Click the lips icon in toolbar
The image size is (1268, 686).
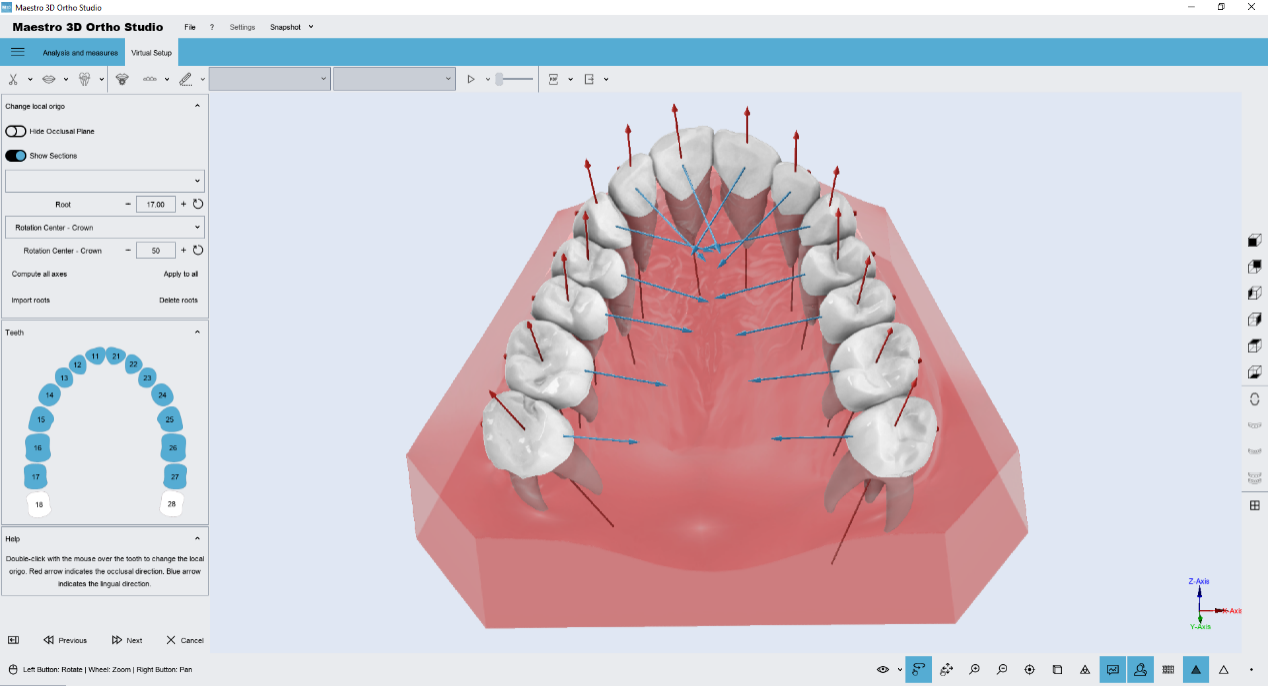coord(48,79)
